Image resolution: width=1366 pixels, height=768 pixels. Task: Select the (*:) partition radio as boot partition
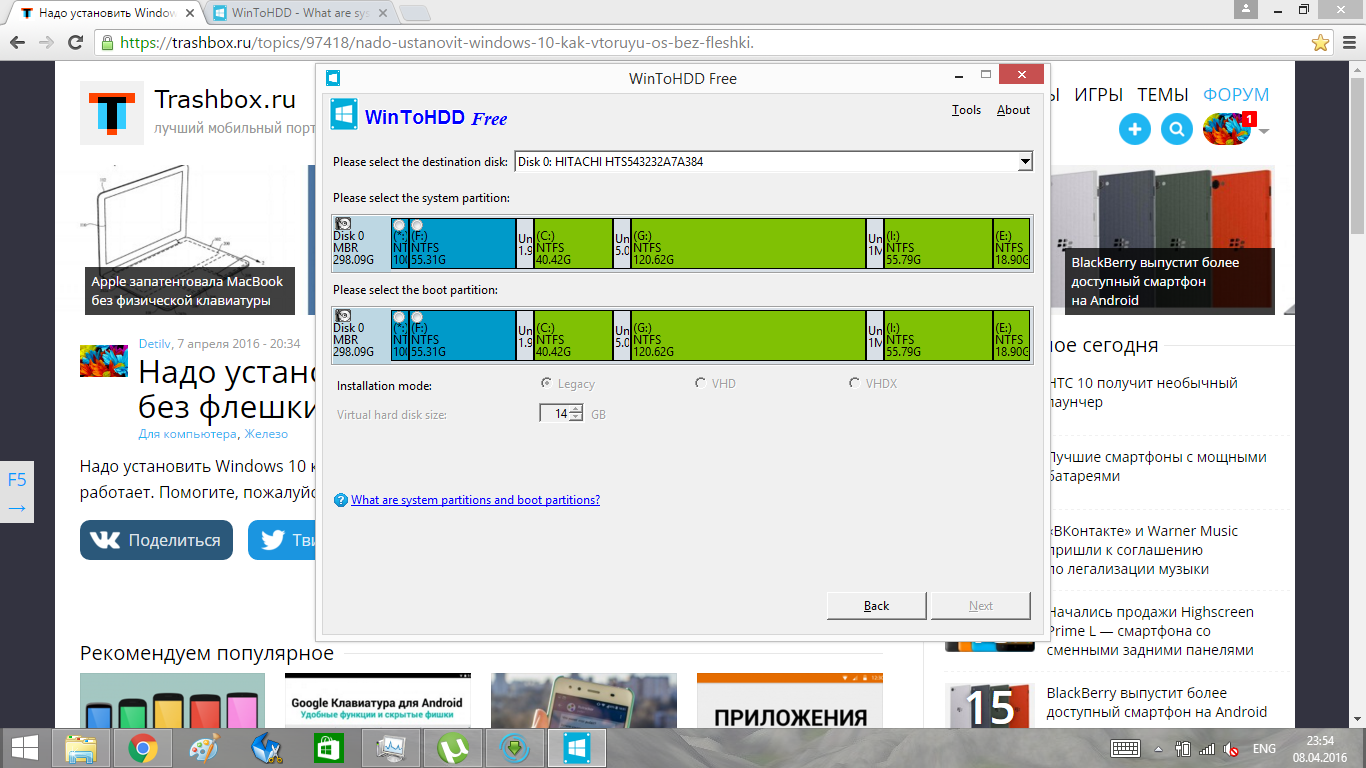[400, 317]
